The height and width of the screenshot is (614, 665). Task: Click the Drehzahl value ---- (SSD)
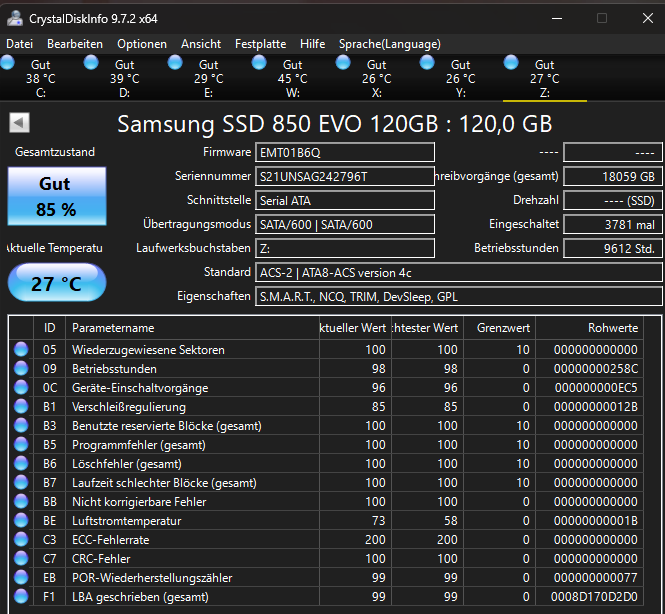tap(612, 200)
